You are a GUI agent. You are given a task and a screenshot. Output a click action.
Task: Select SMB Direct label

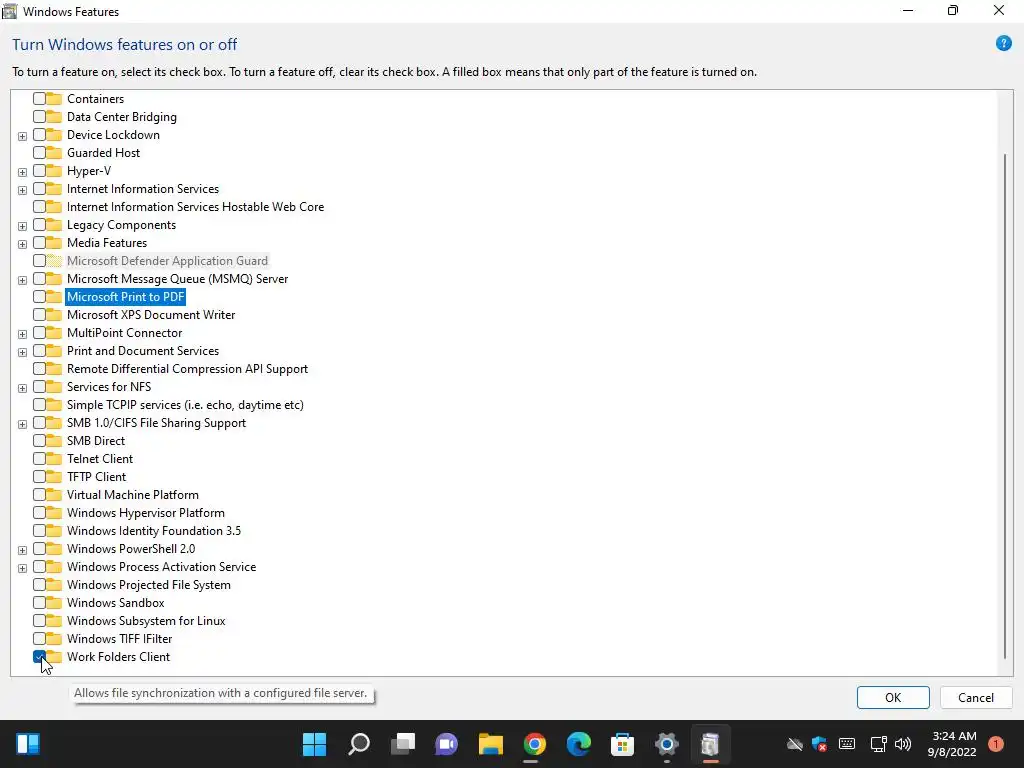pyautogui.click(x=96, y=441)
